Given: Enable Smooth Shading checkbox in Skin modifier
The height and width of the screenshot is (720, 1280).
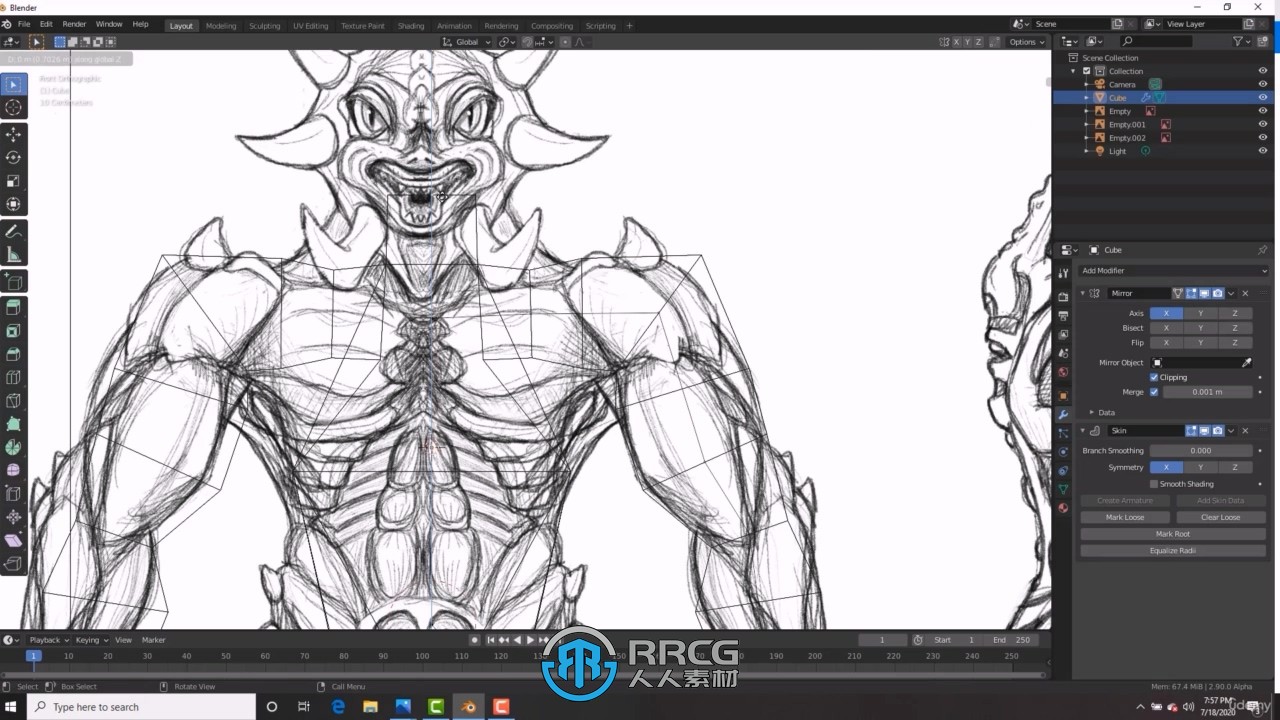Looking at the screenshot, I should [1154, 484].
